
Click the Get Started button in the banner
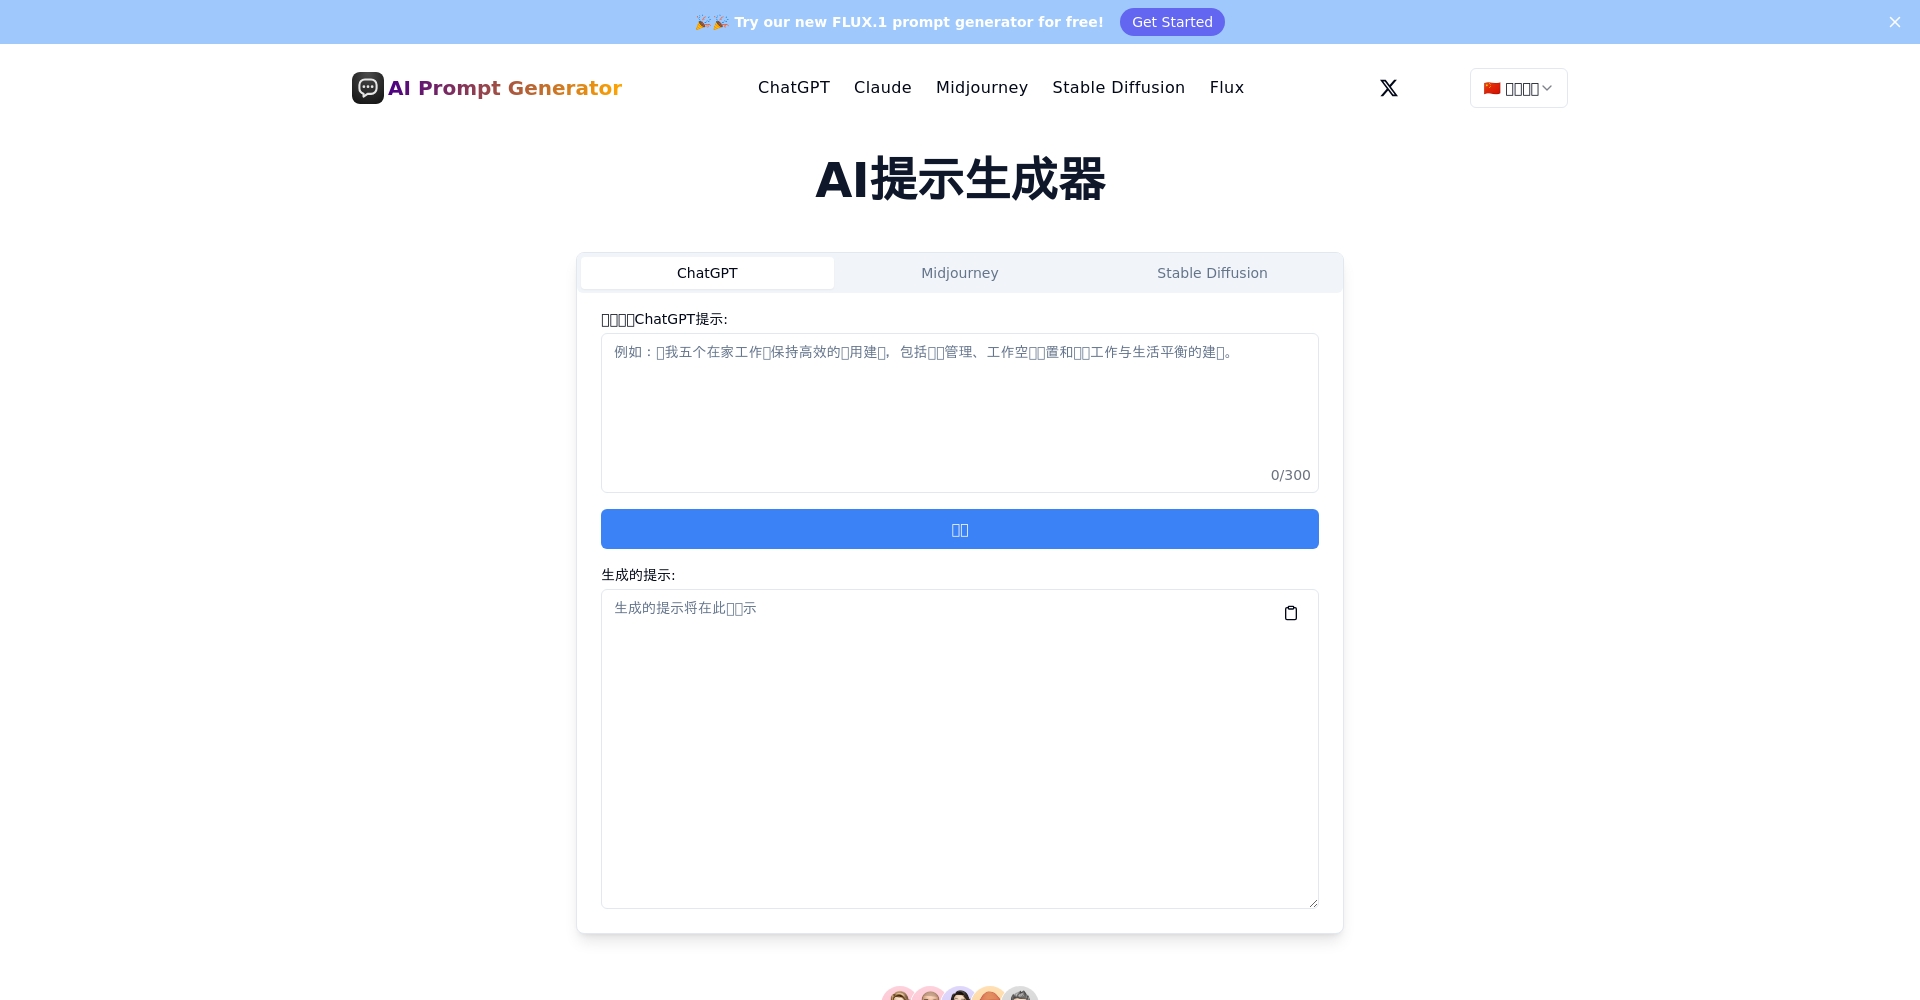1172,22
